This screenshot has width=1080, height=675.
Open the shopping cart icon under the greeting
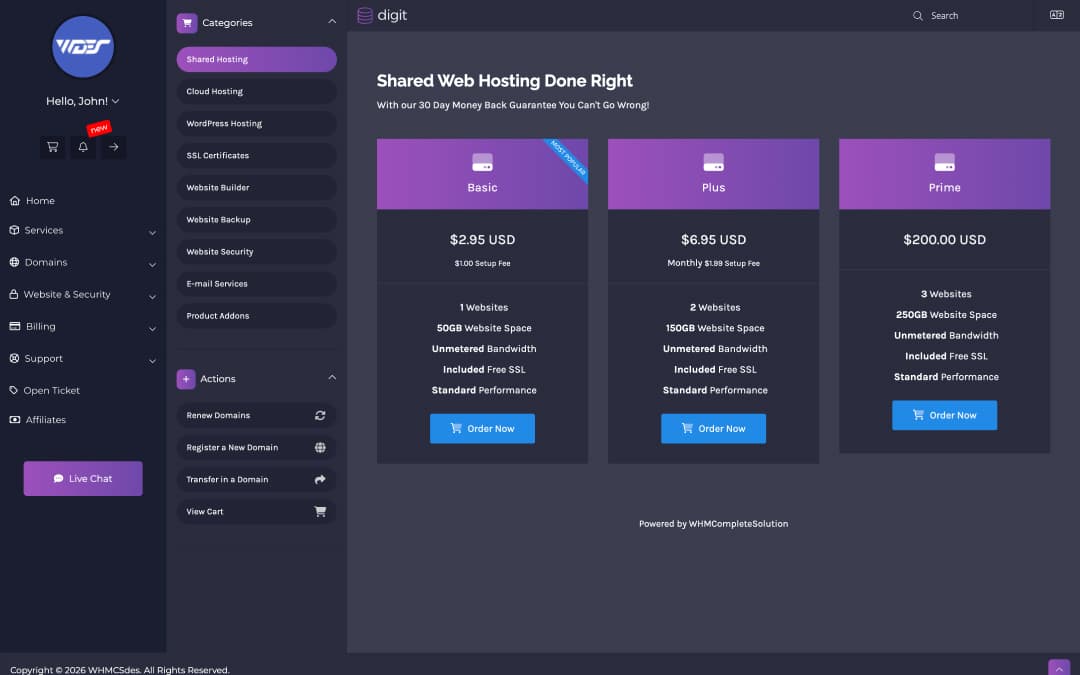[52, 147]
